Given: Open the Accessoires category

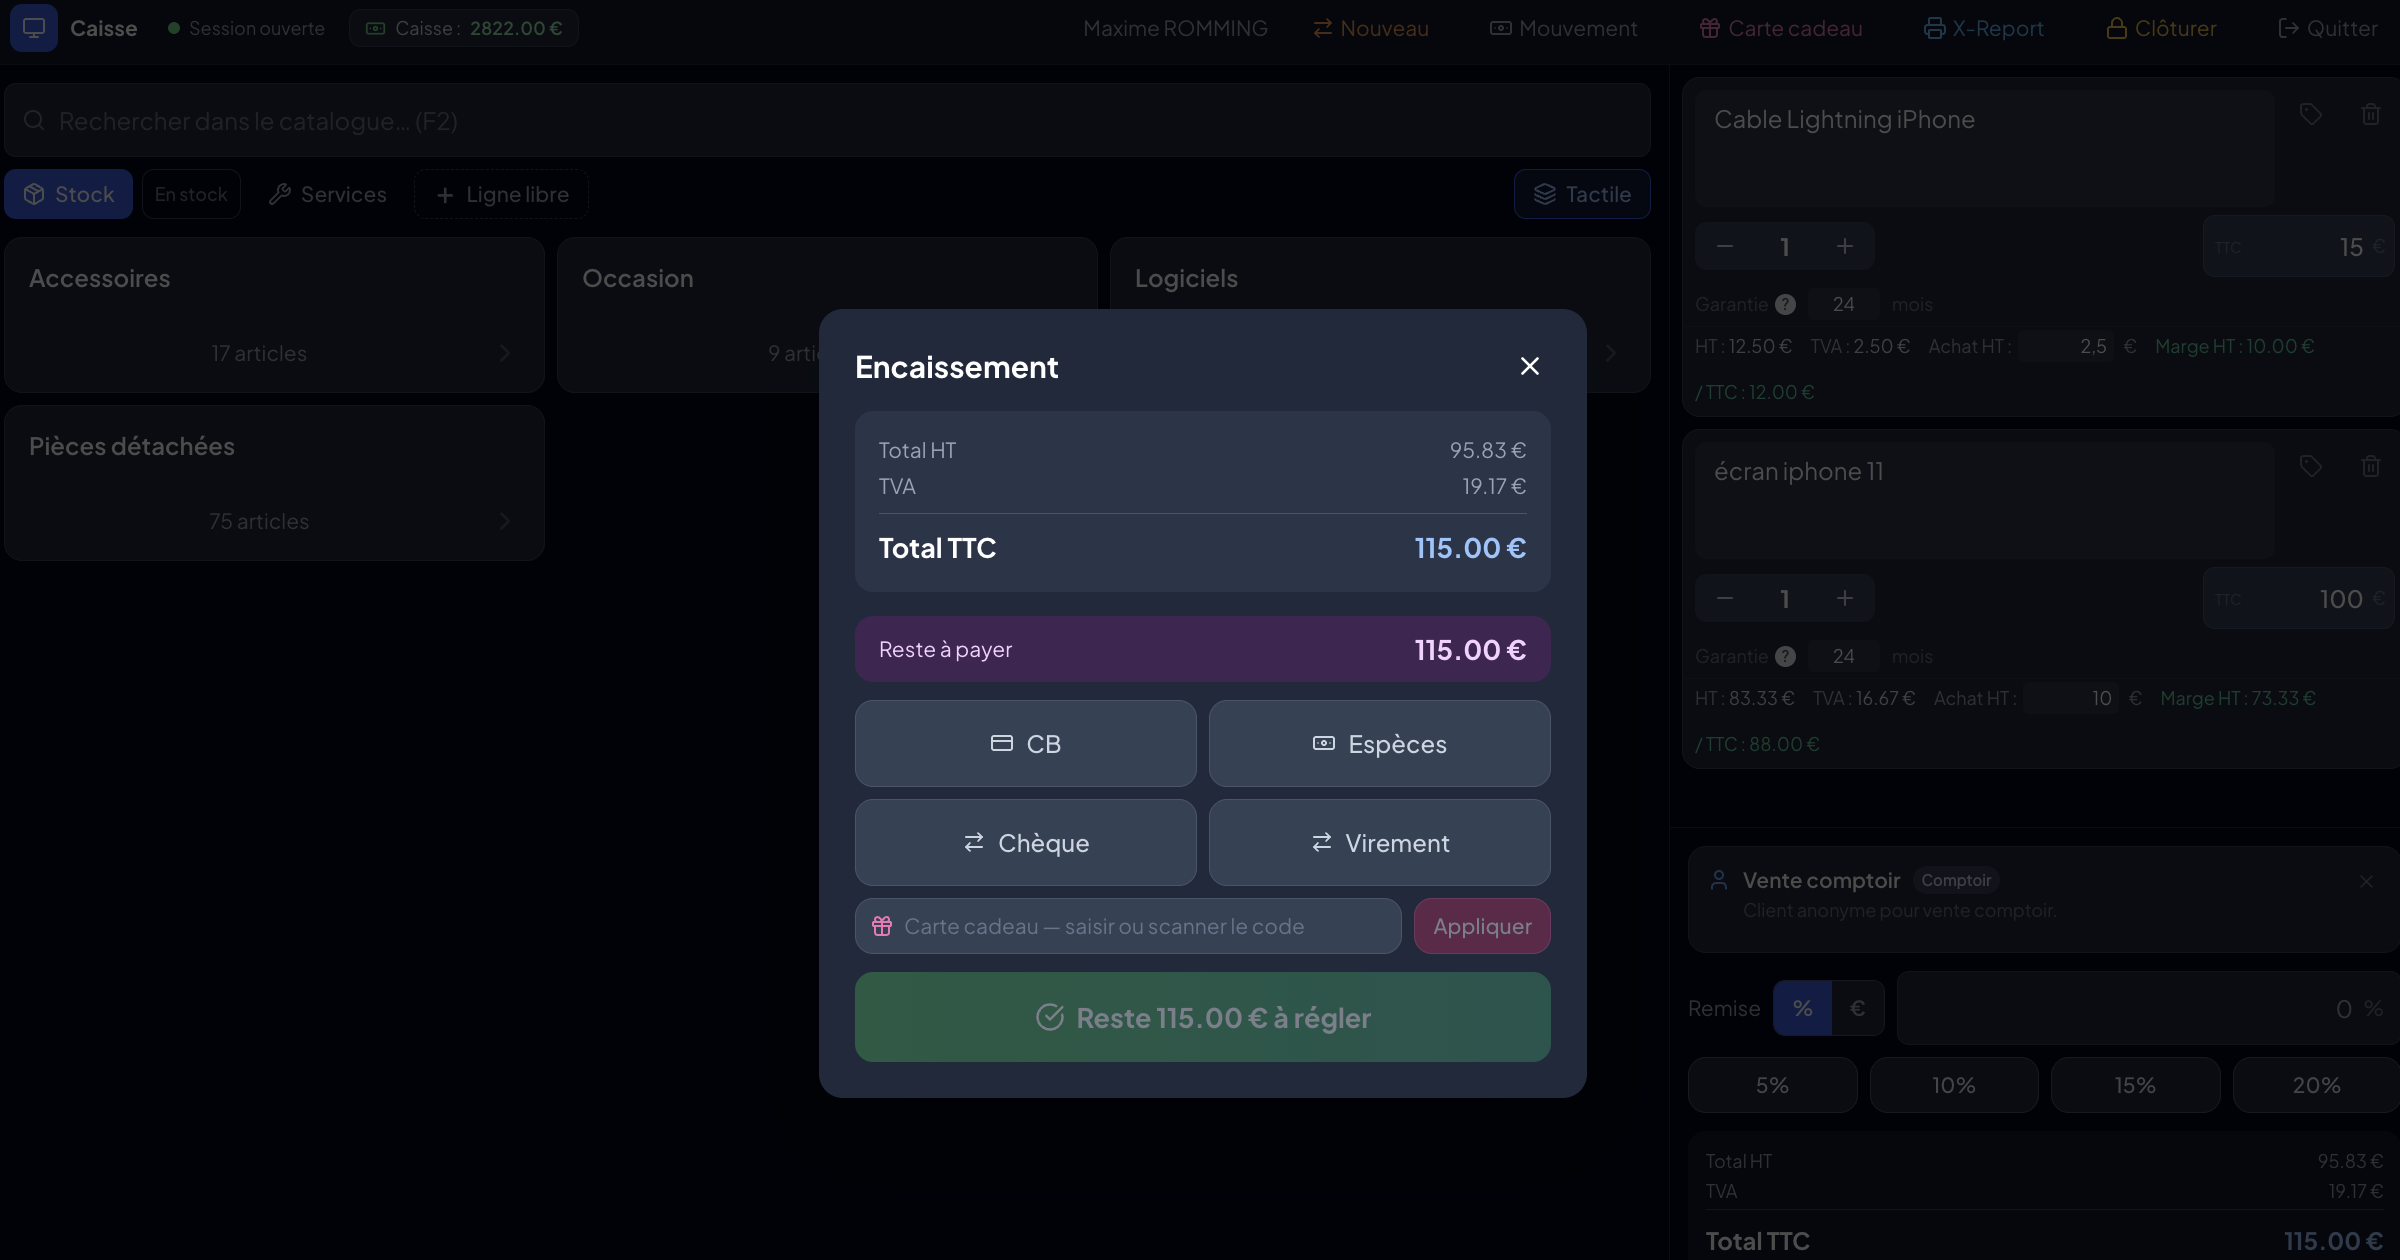Looking at the screenshot, I should (x=274, y=314).
